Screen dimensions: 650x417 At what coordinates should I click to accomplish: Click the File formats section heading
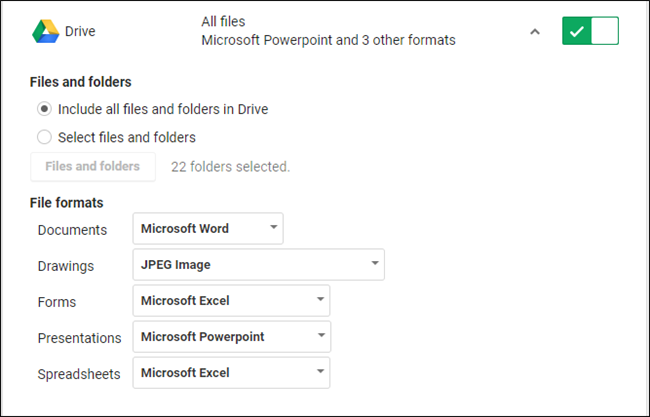(x=67, y=203)
